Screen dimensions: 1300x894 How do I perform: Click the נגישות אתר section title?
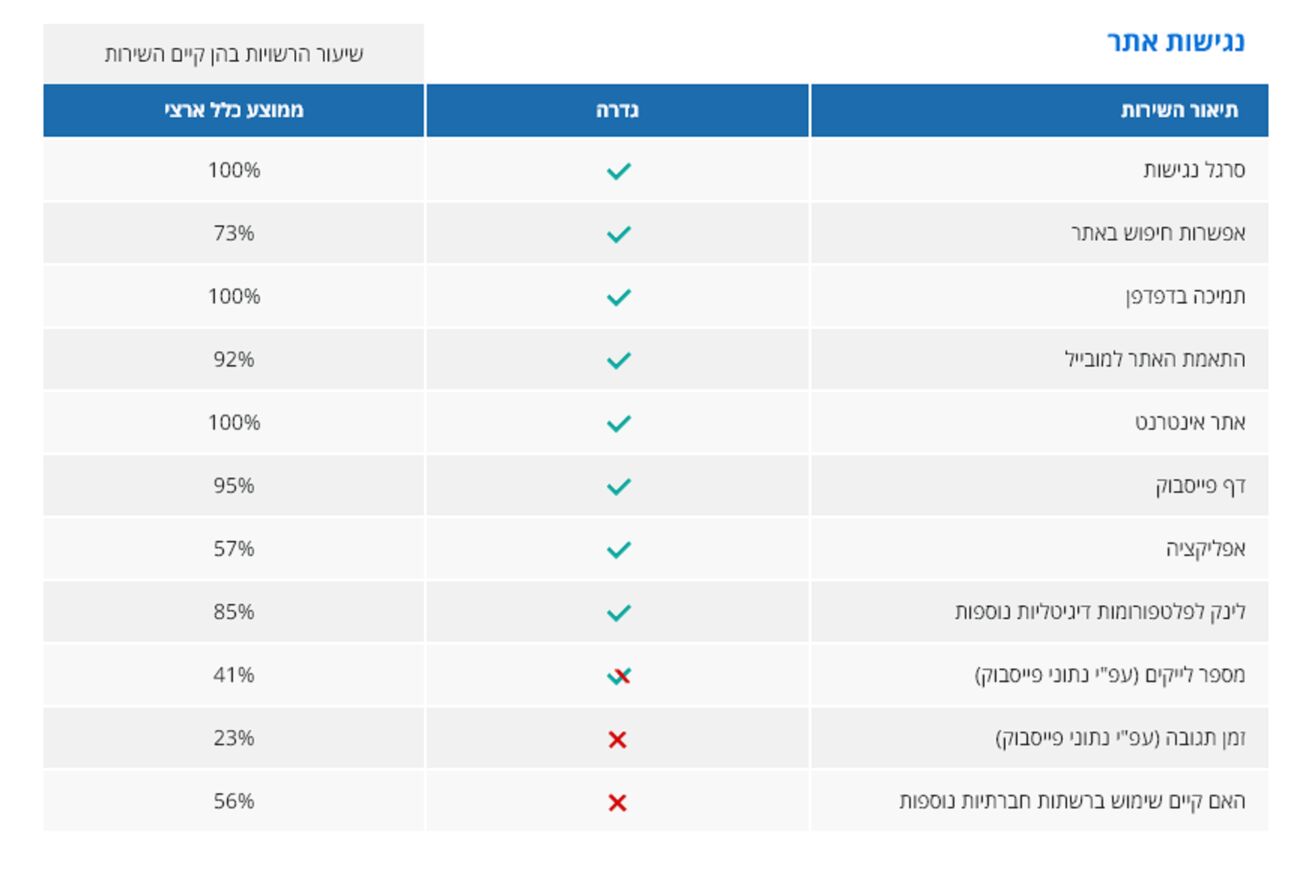[x=1175, y=42]
